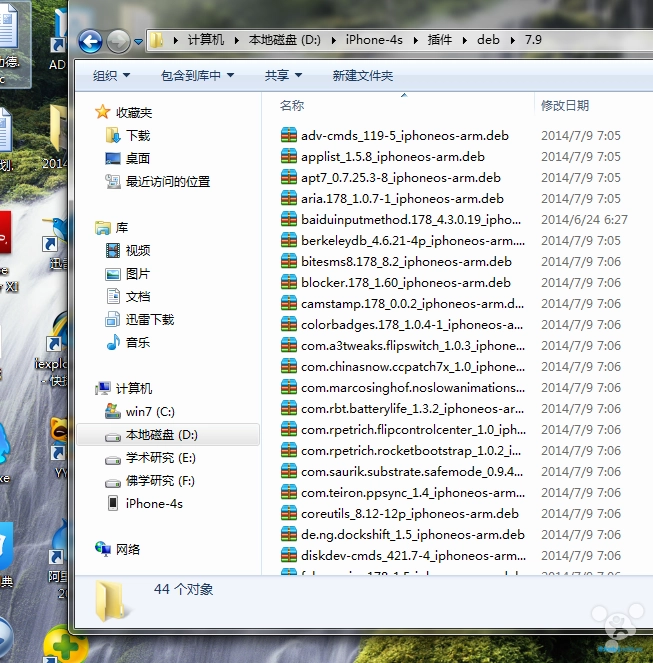Click the 插件 breadcrumb in address bar

point(440,40)
